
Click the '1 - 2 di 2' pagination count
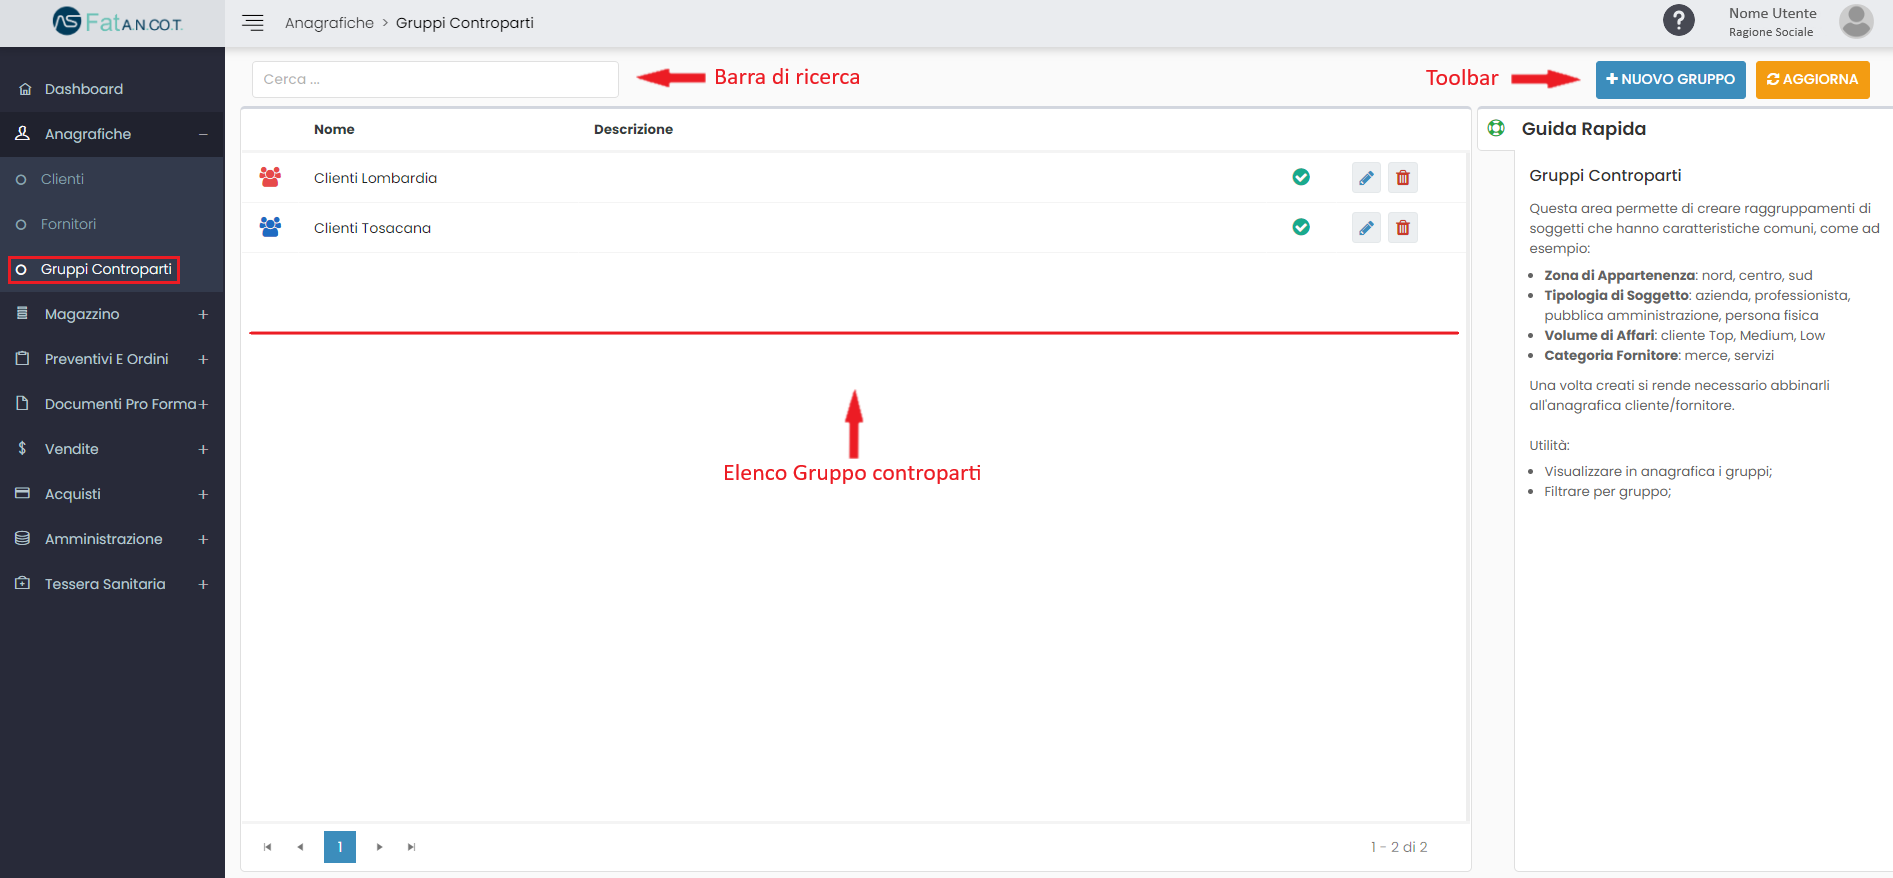pos(1399,847)
